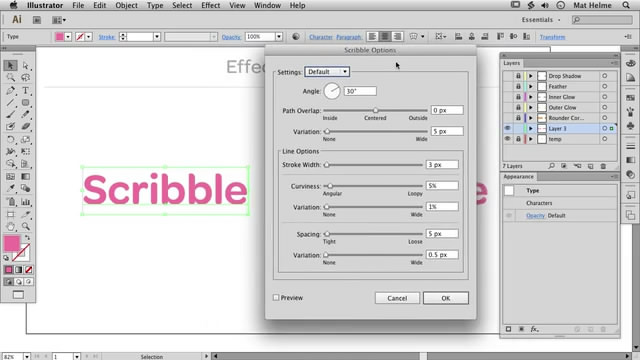
Task: Open the File menu
Action: 78,5
